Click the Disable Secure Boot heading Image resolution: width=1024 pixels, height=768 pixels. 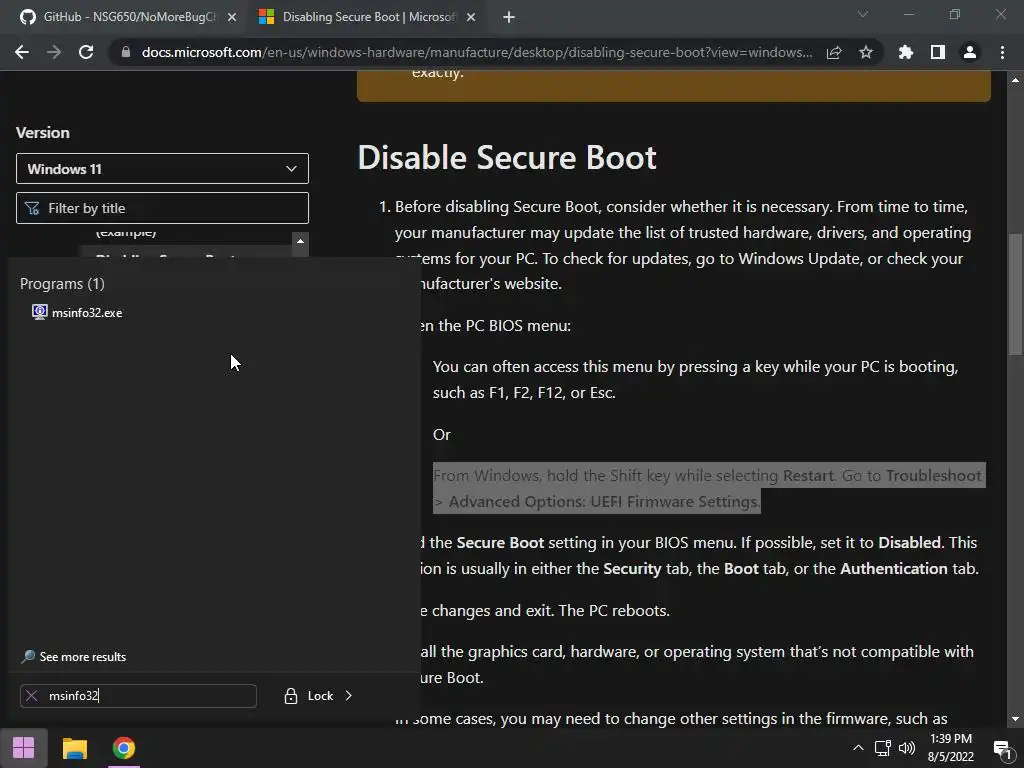[x=507, y=157]
